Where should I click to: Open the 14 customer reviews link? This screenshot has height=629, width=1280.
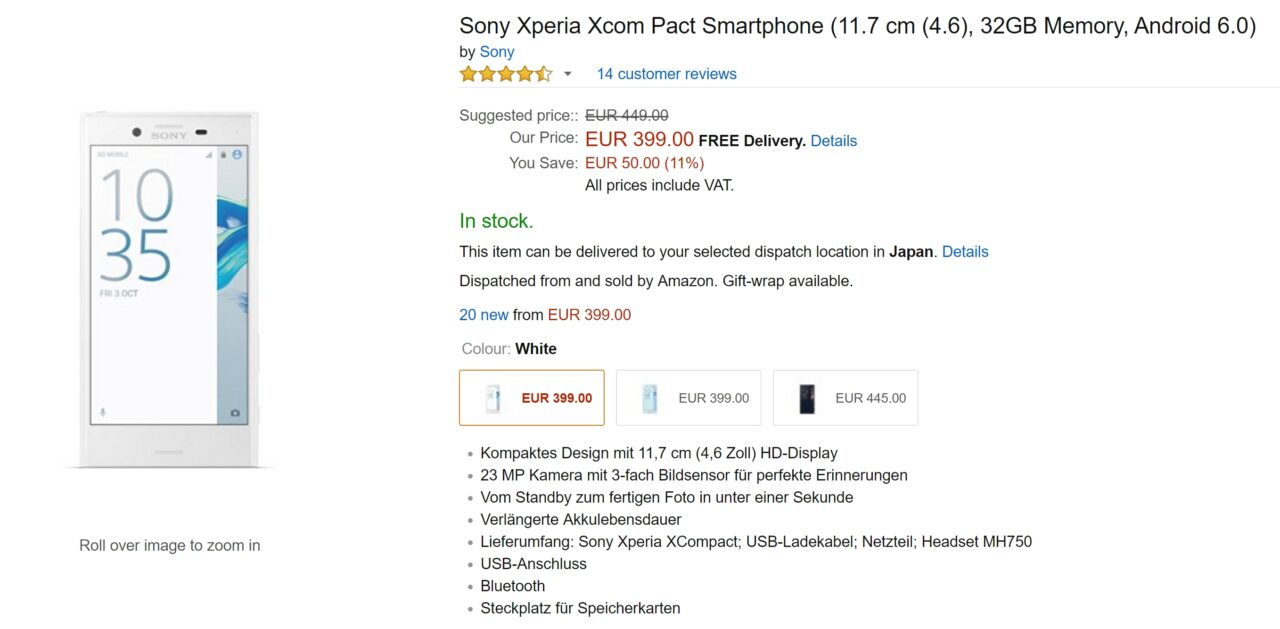click(666, 74)
